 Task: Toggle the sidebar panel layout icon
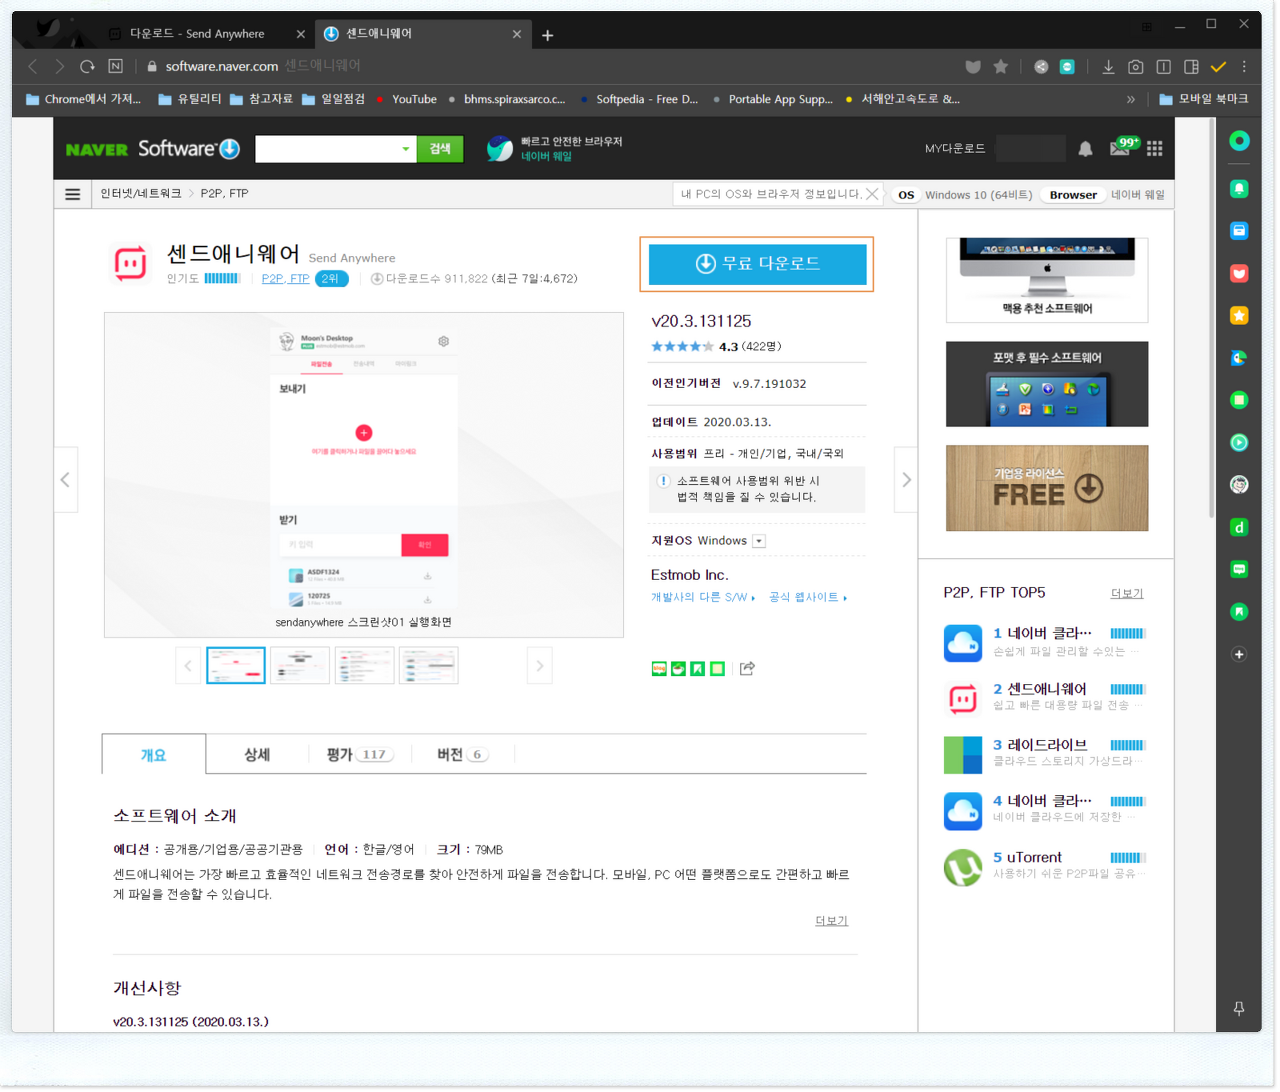[1191, 67]
